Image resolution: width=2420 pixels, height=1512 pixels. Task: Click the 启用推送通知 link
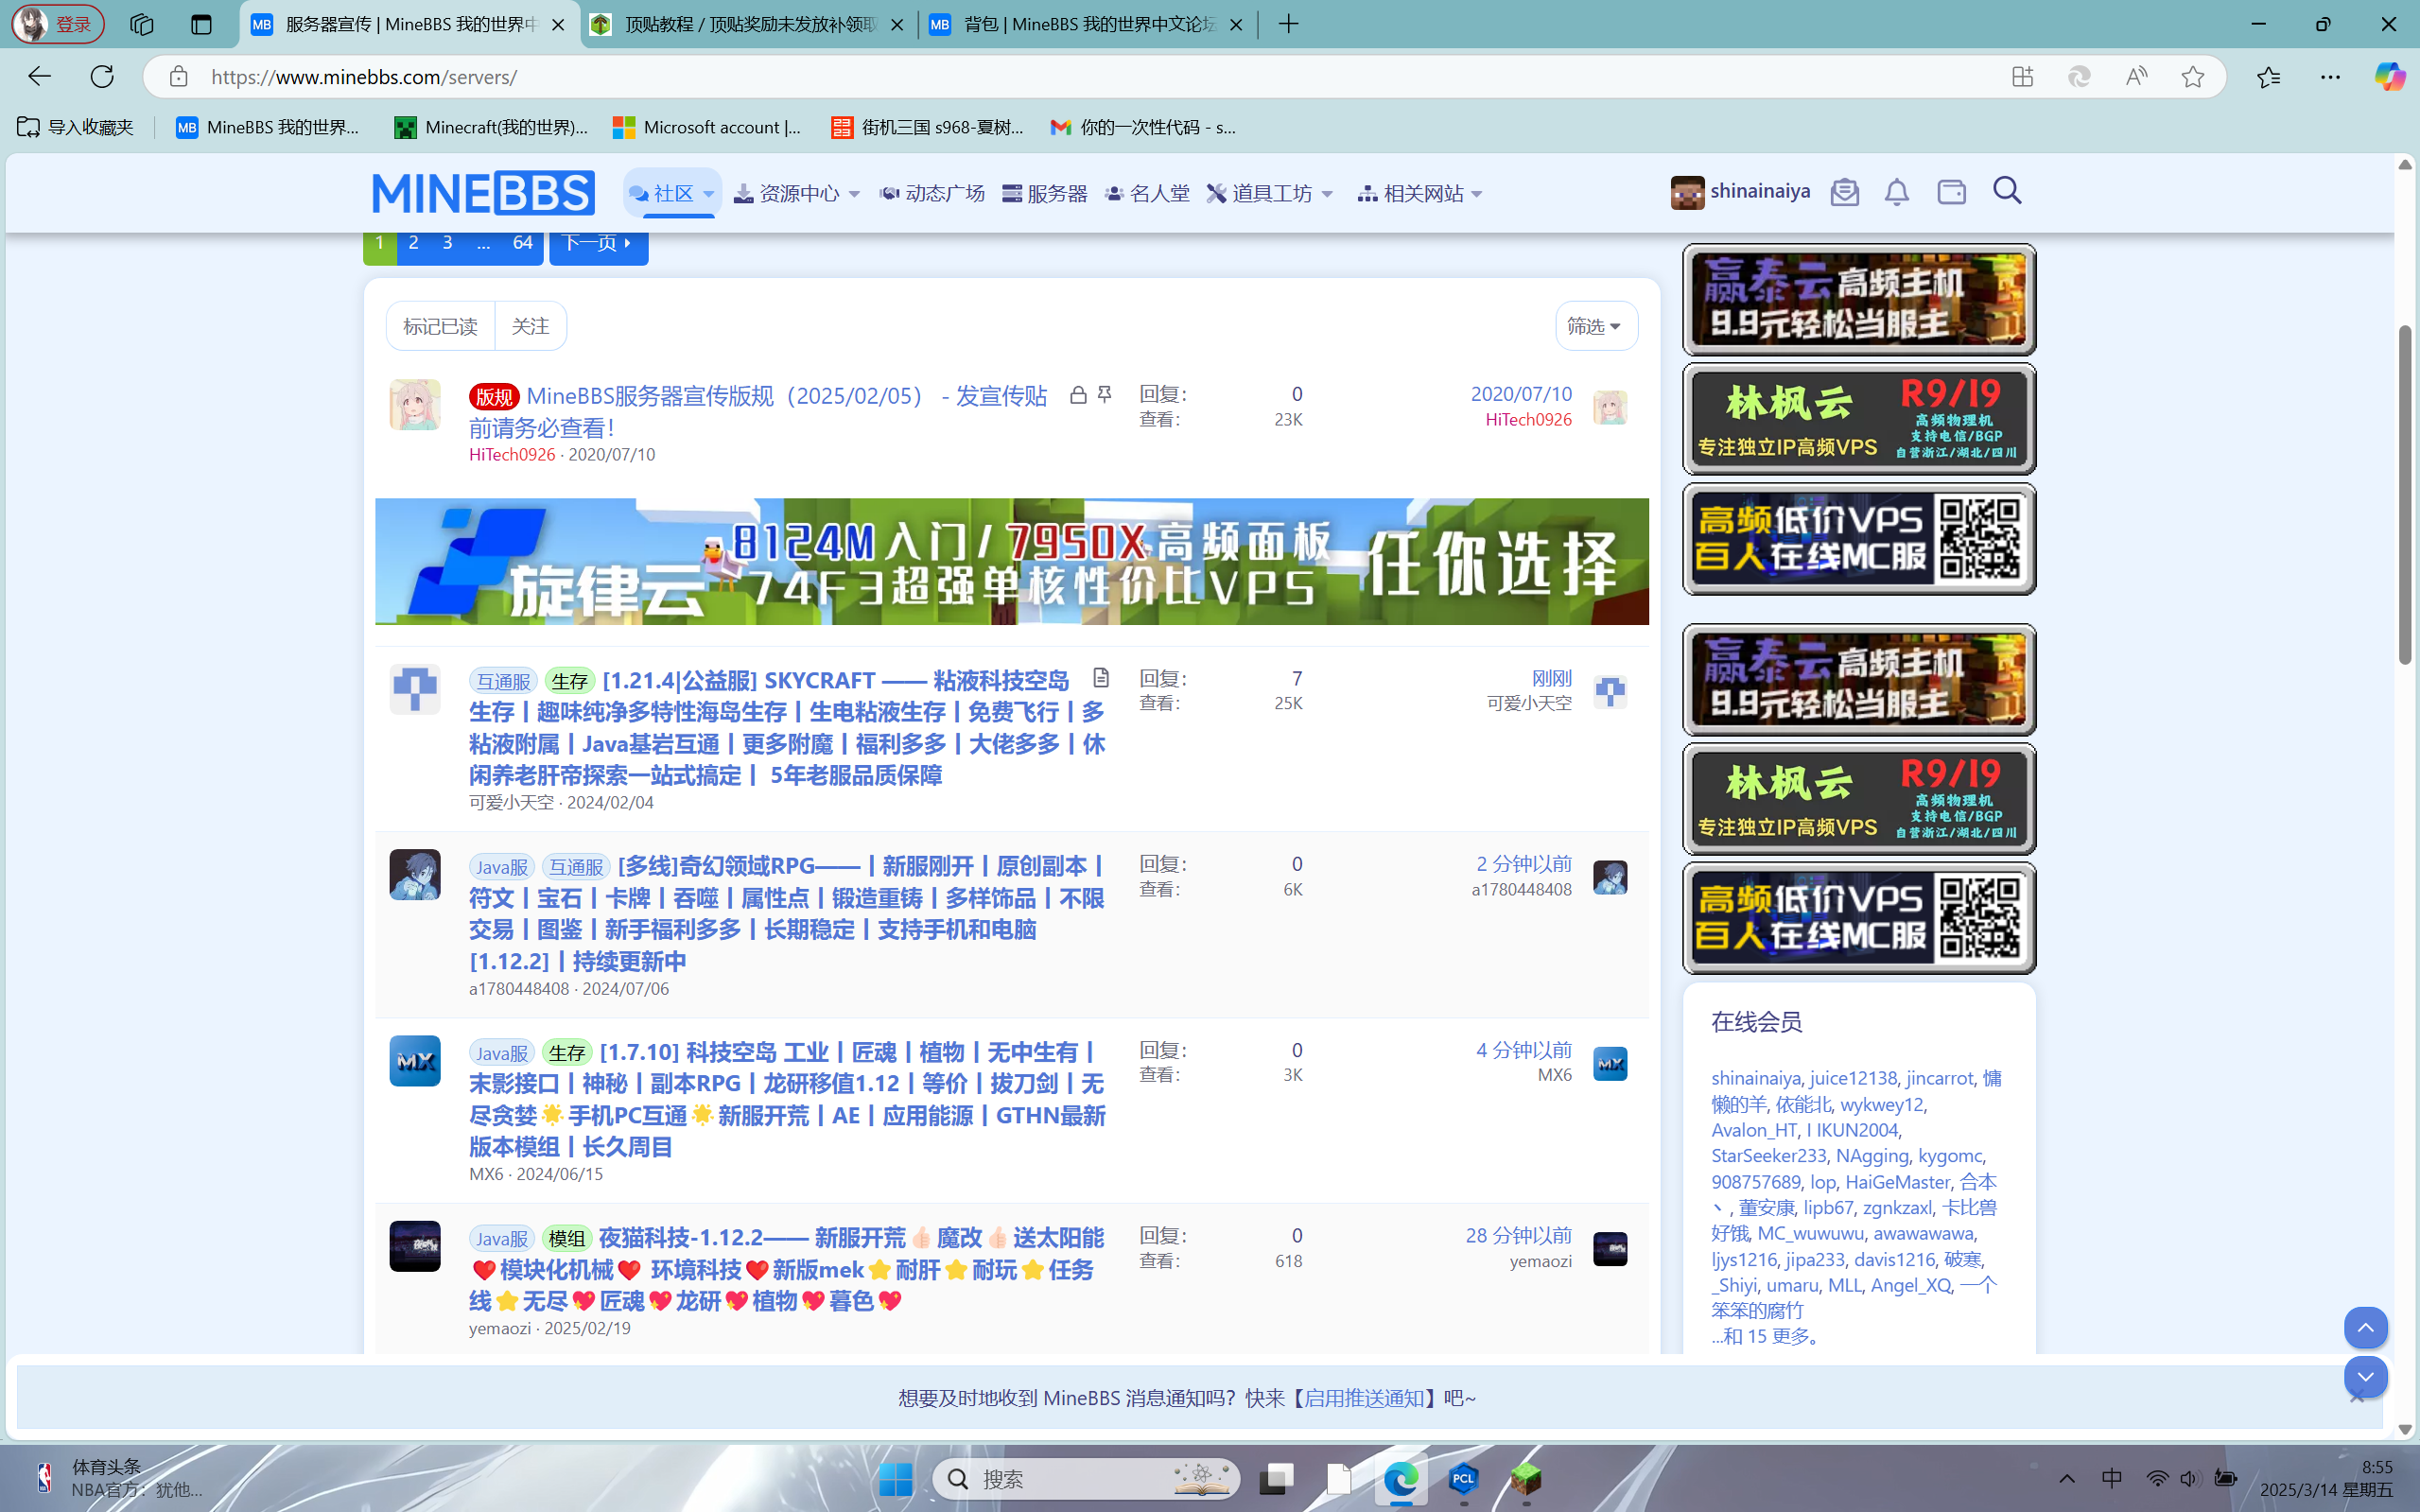pyautogui.click(x=1364, y=1397)
